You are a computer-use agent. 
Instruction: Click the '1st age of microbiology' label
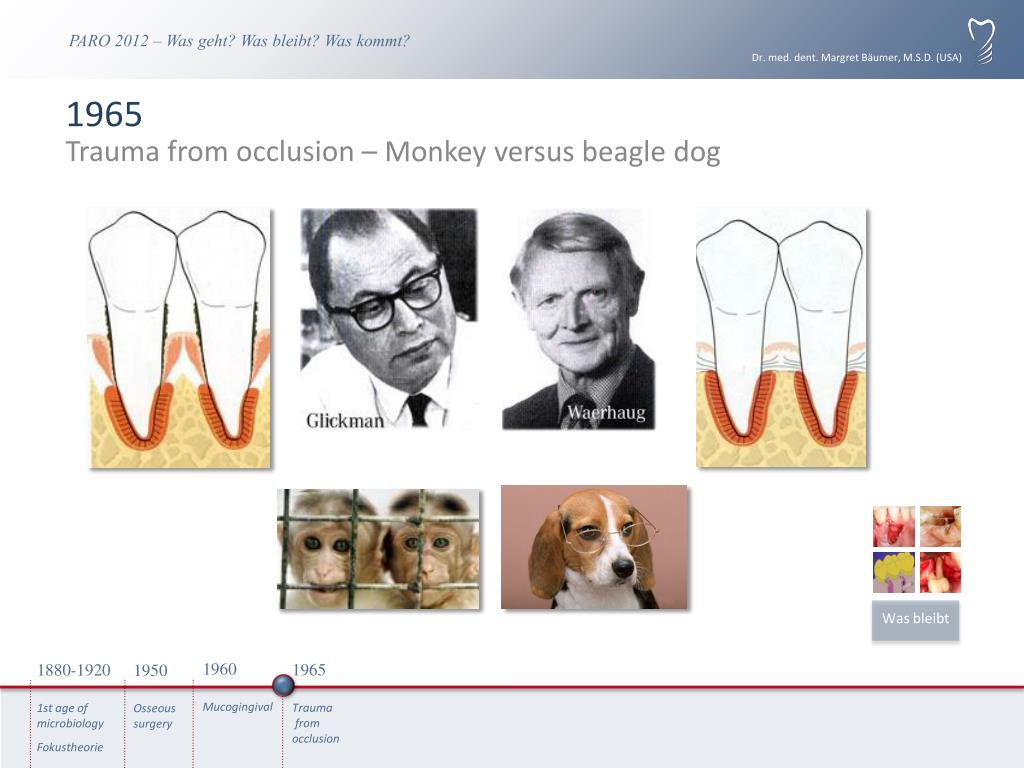click(x=70, y=716)
